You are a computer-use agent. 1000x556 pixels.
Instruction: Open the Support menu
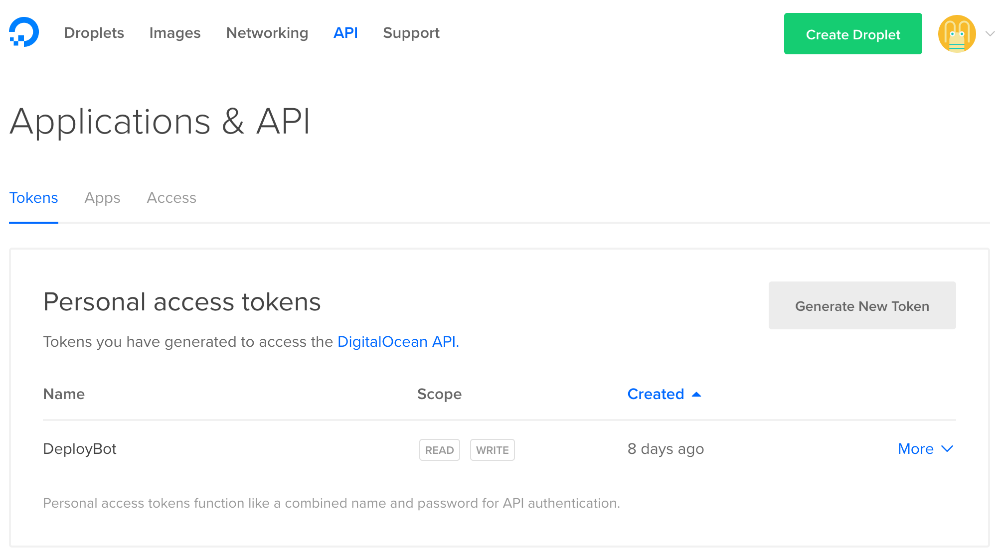click(x=411, y=33)
